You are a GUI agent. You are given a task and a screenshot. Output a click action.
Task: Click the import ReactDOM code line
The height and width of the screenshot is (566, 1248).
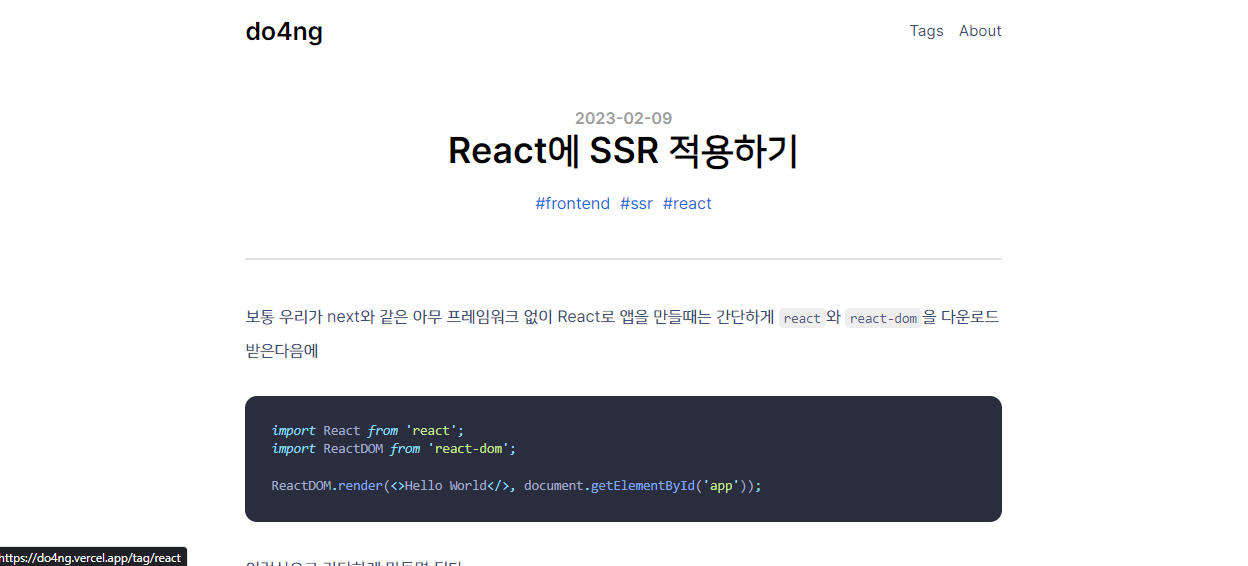pyautogui.click(x=393, y=449)
